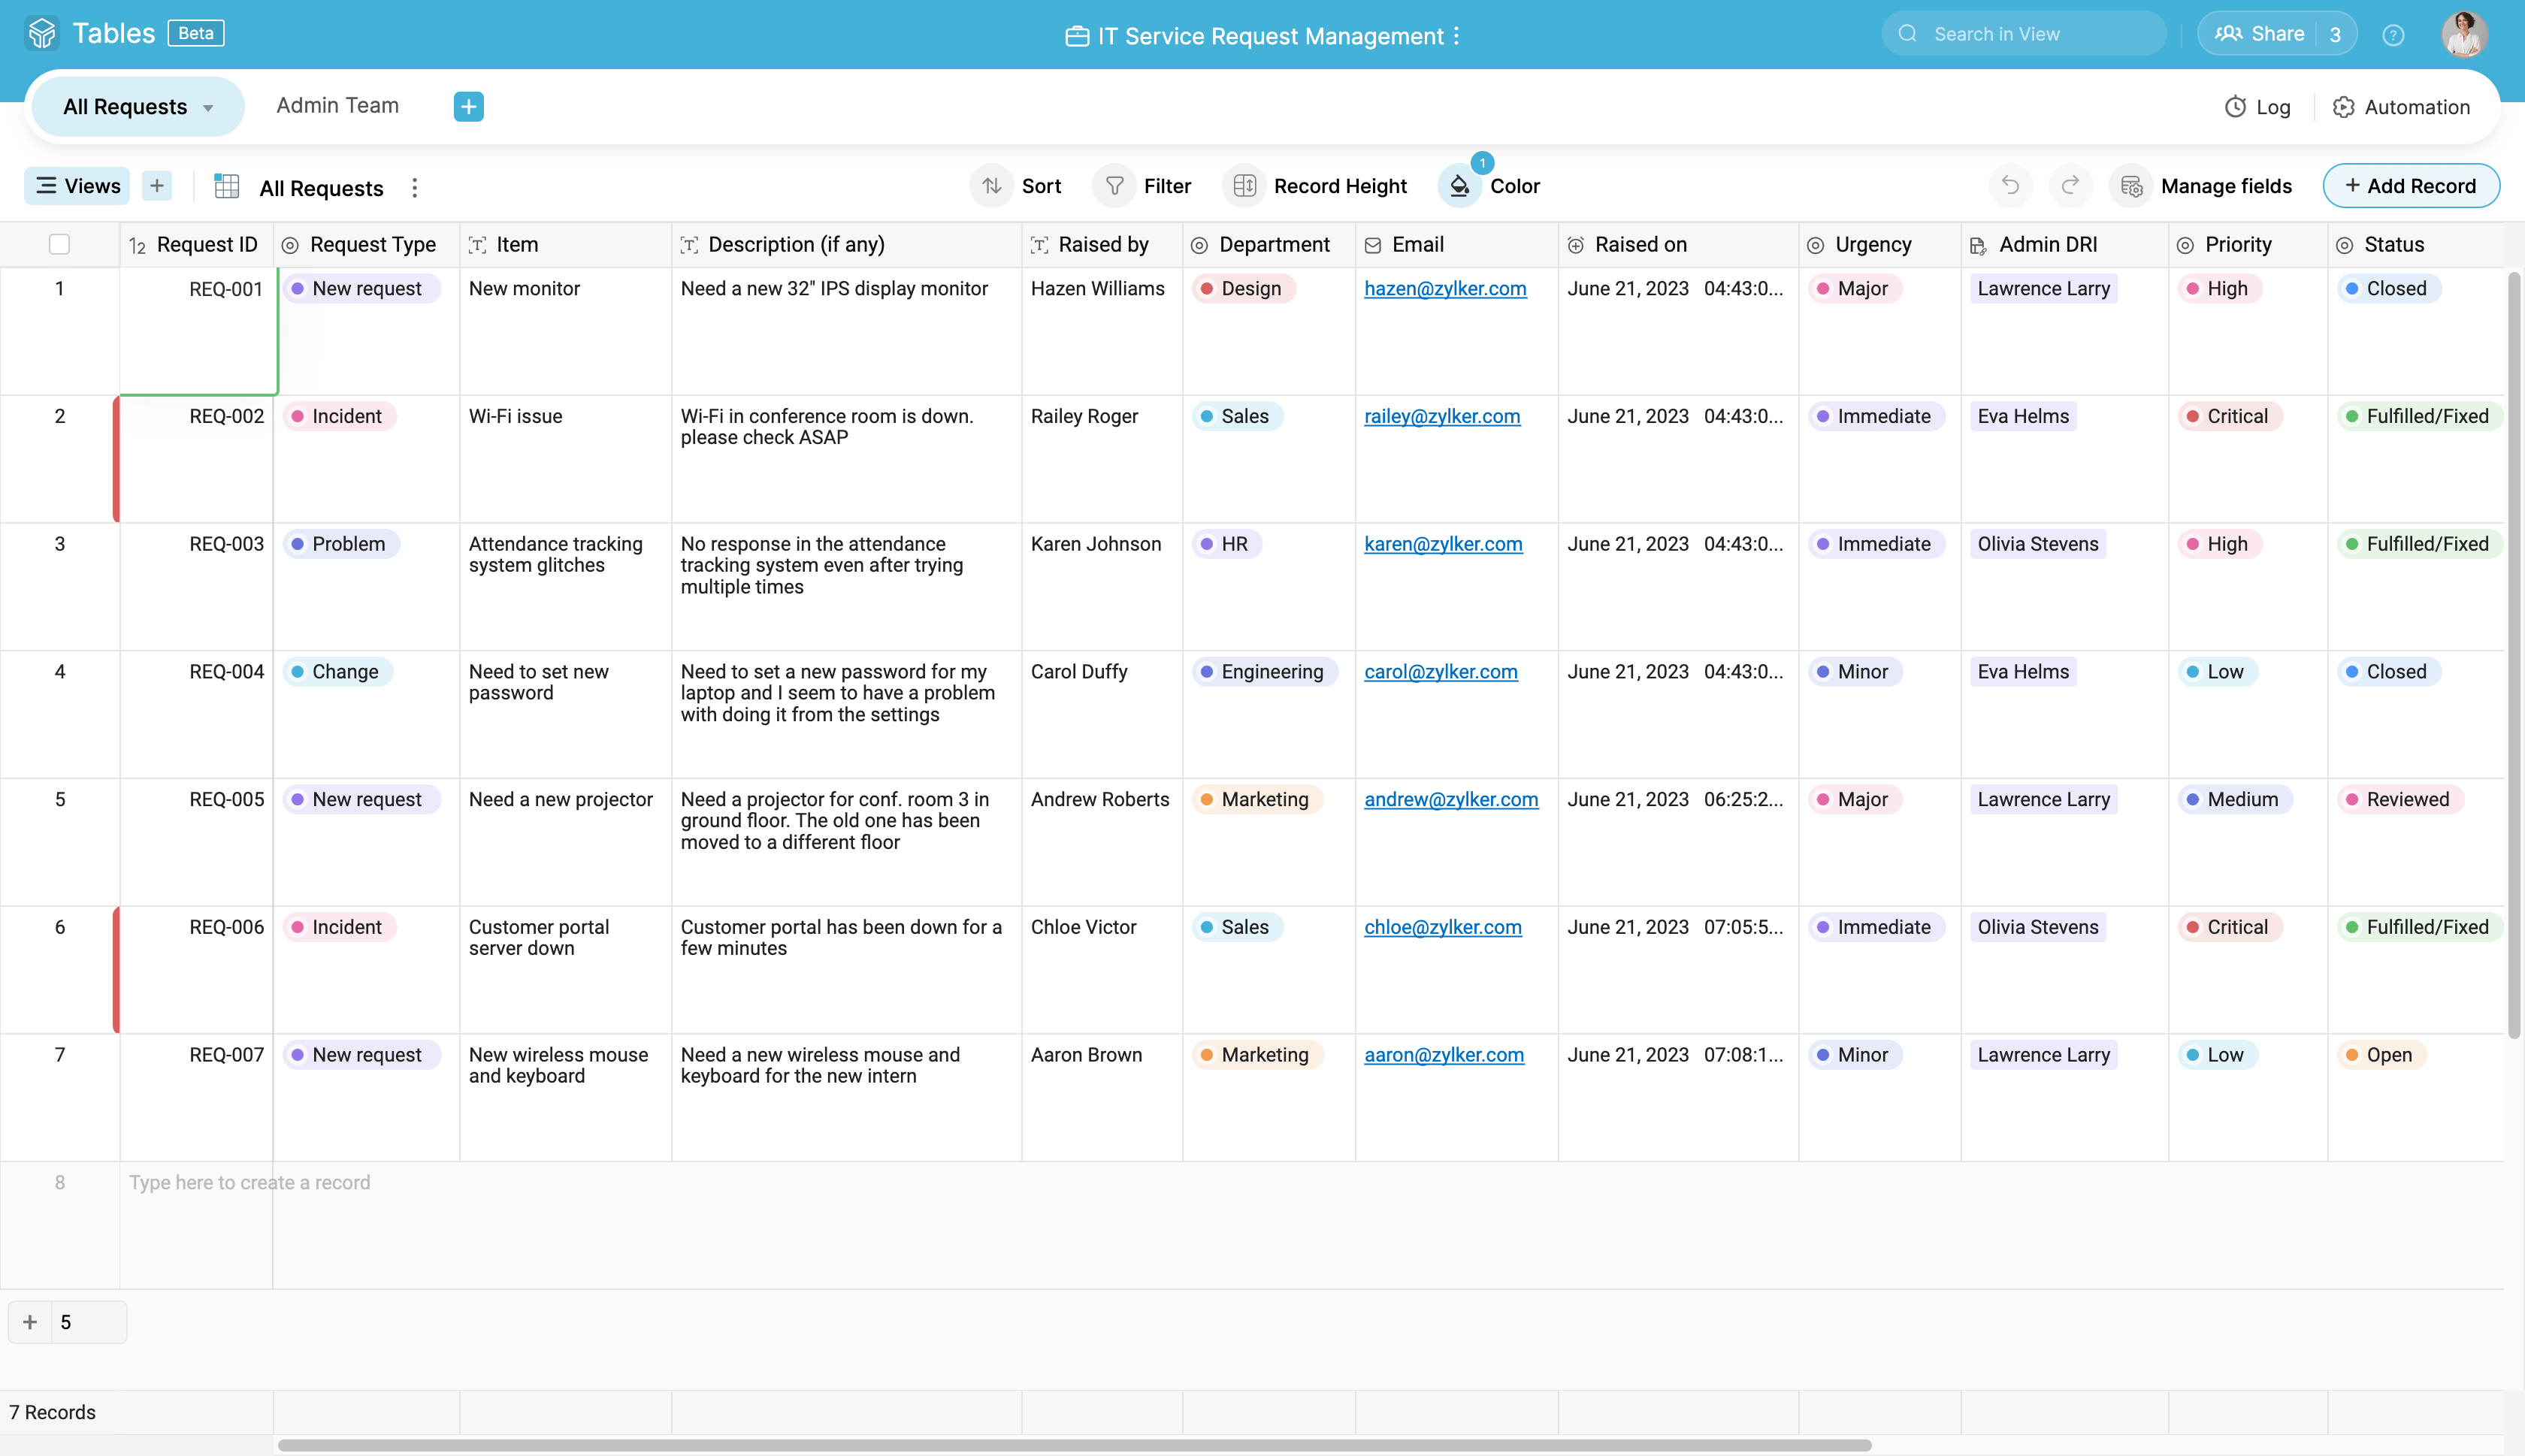
Task: Click the redo arrow icon
Action: (x=2070, y=186)
